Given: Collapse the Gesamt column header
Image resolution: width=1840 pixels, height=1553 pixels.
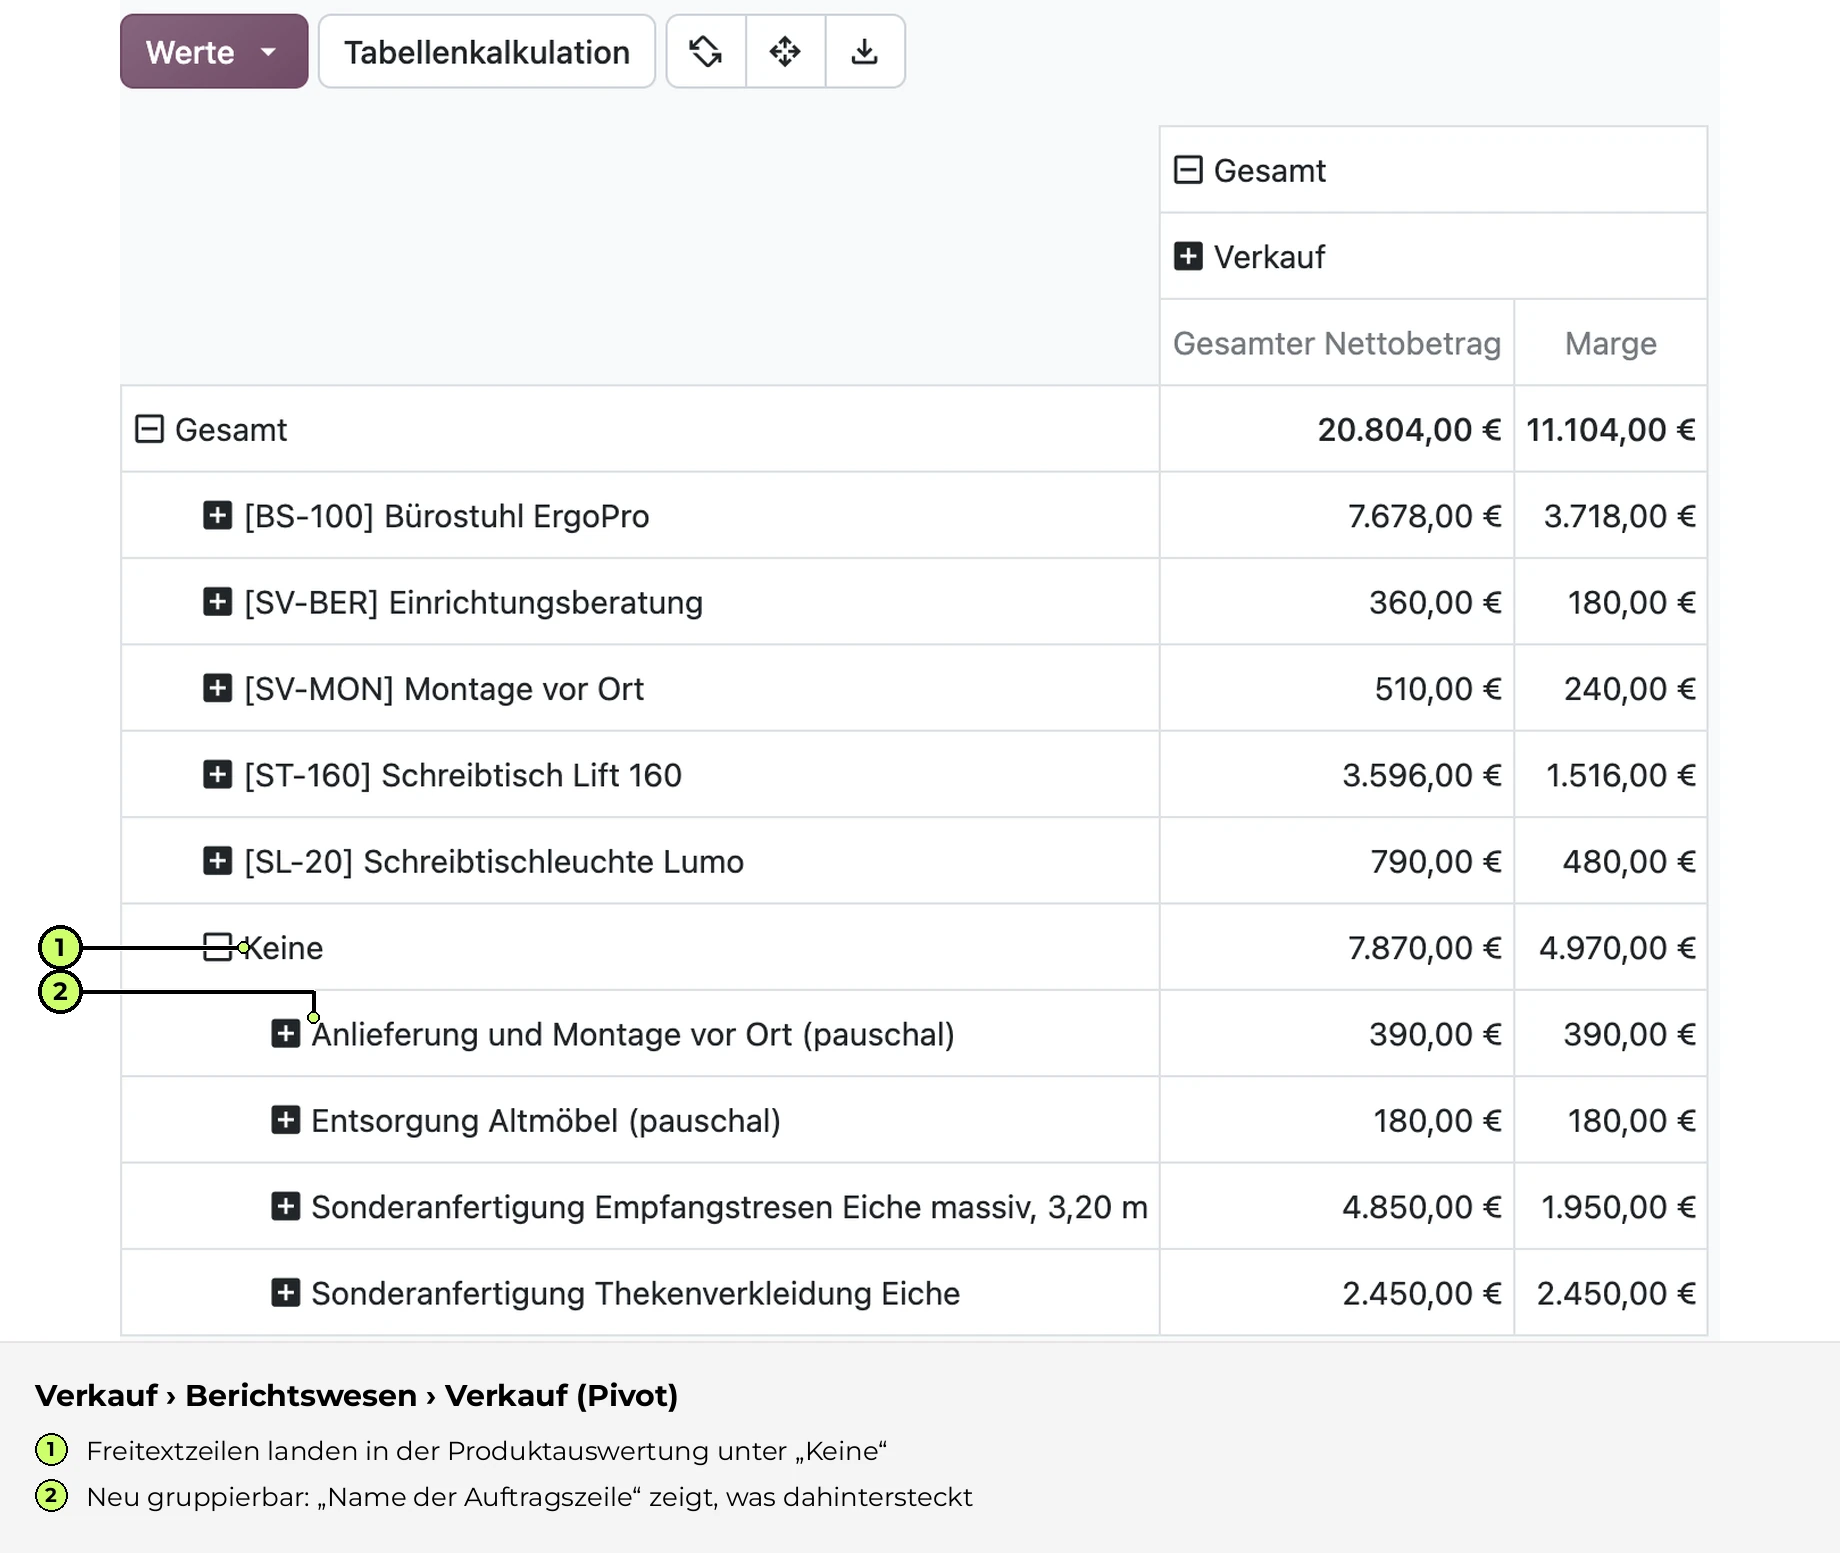Looking at the screenshot, I should click(x=1188, y=170).
